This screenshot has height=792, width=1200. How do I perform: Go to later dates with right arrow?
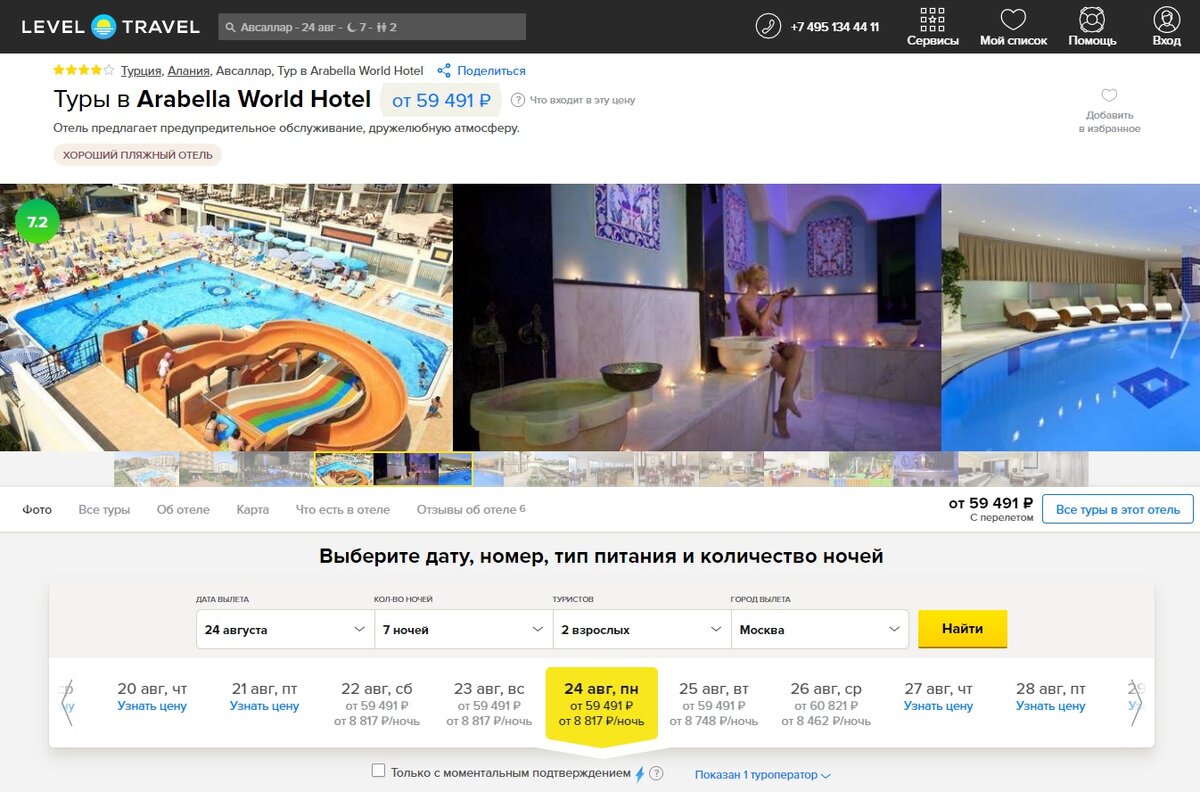1135,704
